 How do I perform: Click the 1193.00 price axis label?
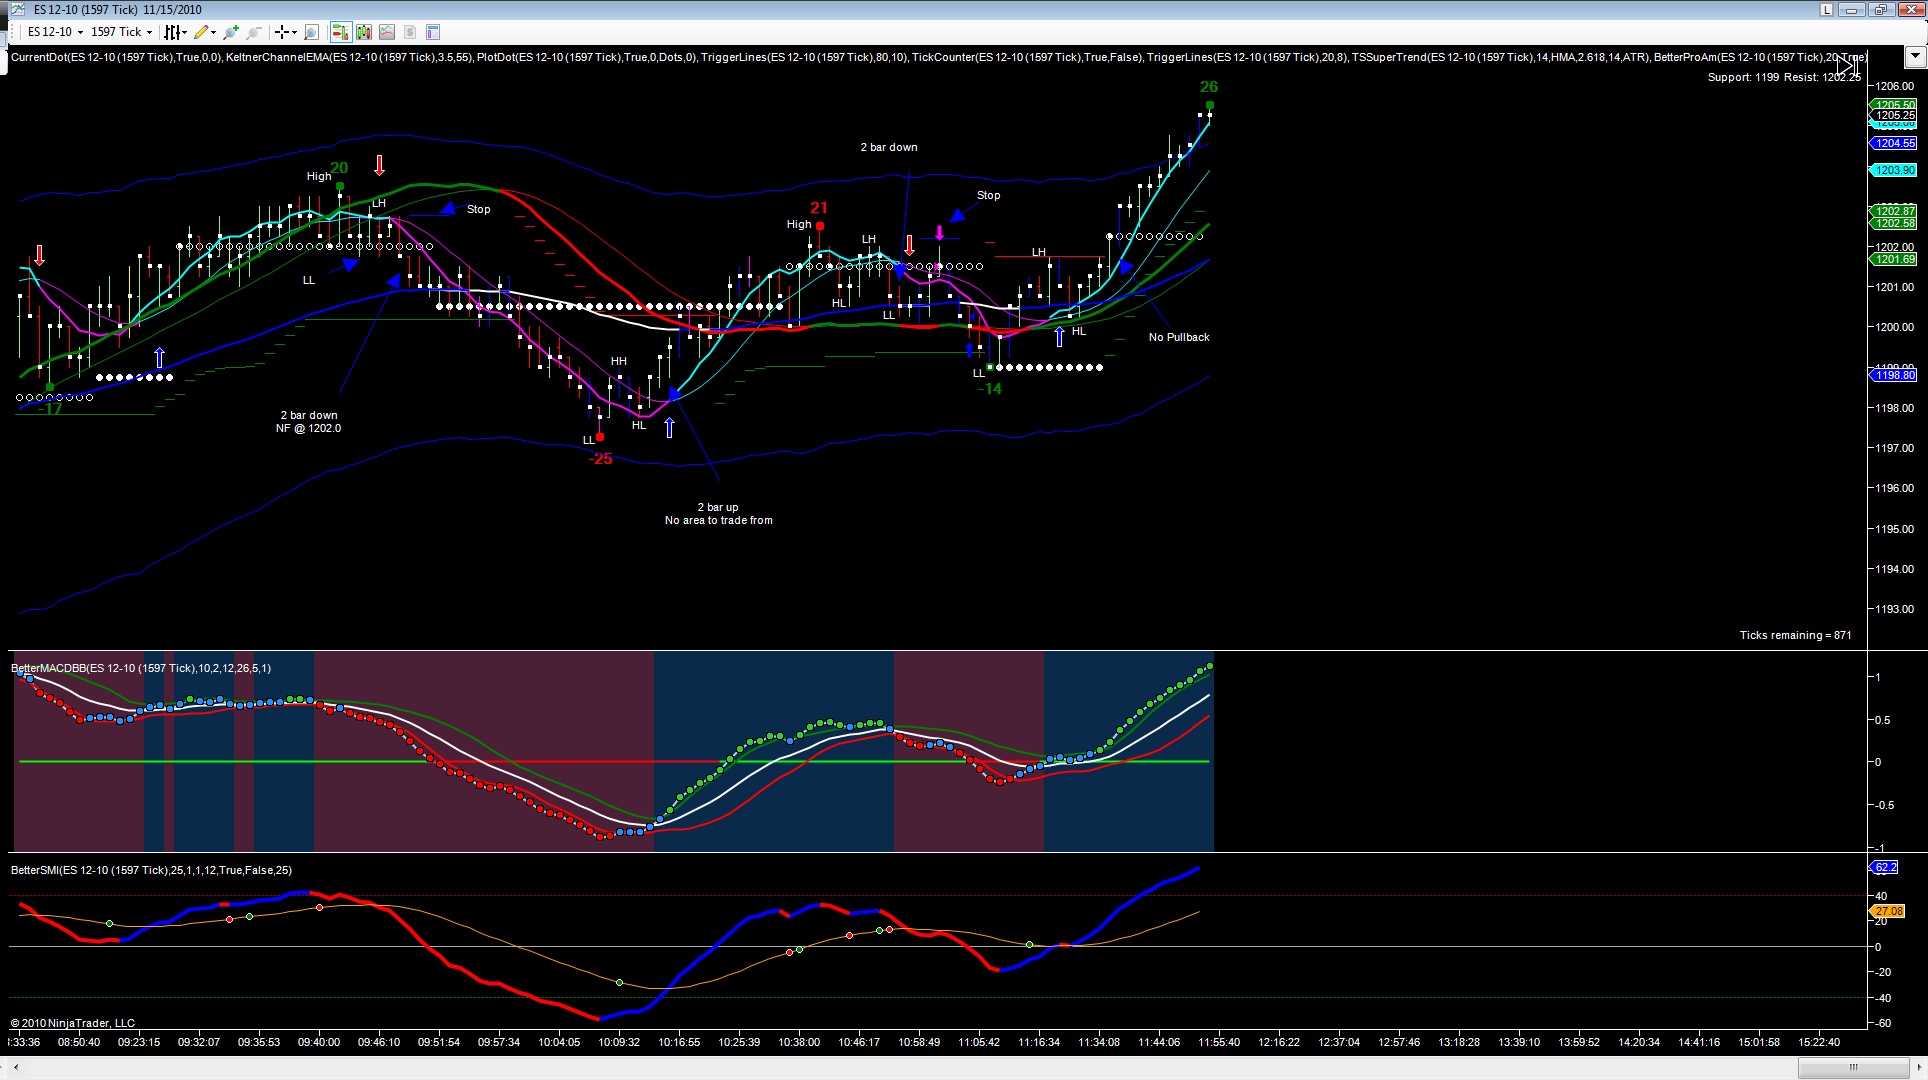click(1895, 609)
